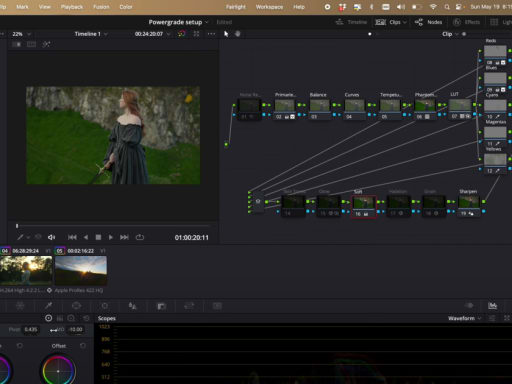Toggle the Effects panel button
Viewport: 512px width, 384px height.
(x=466, y=22)
